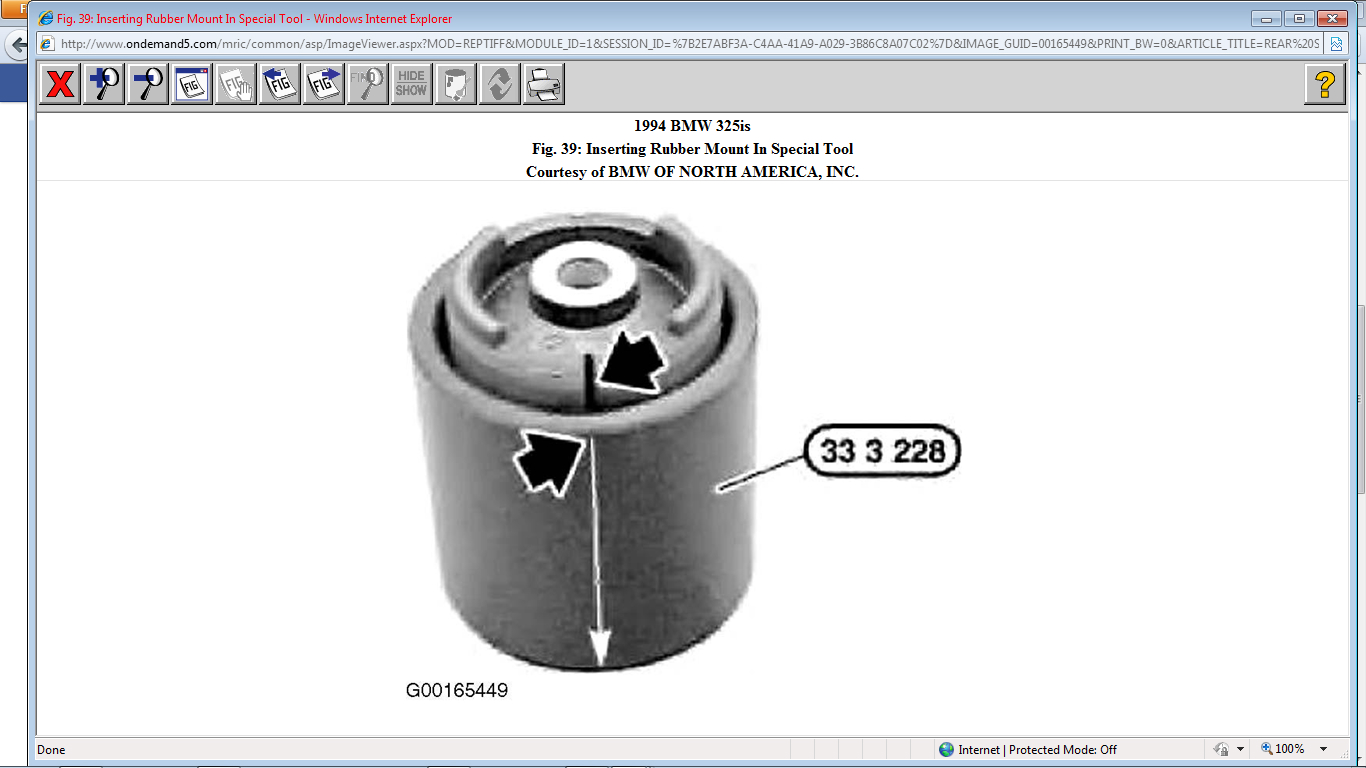The width and height of the screenshot is (1366, 768).
Task: Click the browser Back navigation button
Action: click(x=15, y=43)
